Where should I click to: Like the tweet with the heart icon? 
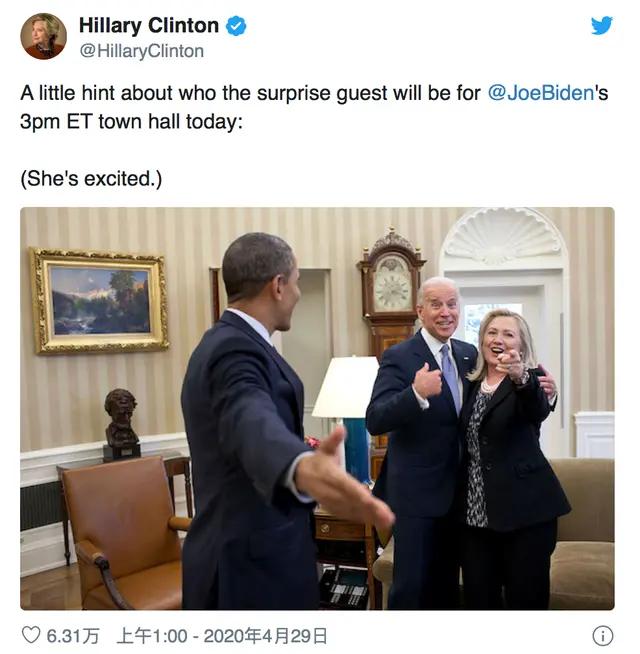coord(31,636)
